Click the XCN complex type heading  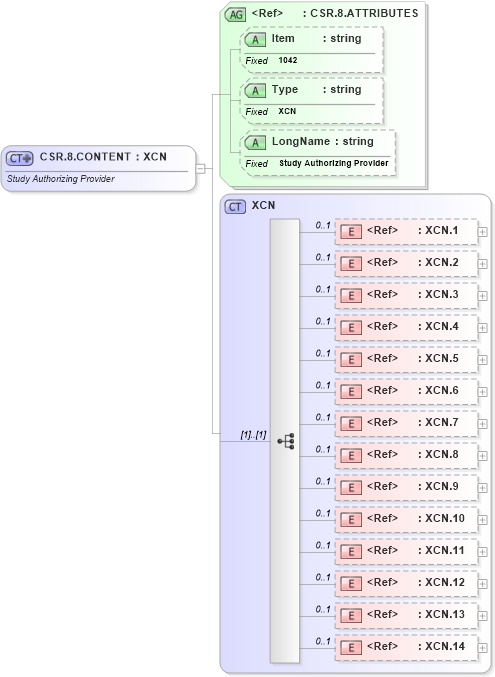pyautogui.click(x=263, y=206)
